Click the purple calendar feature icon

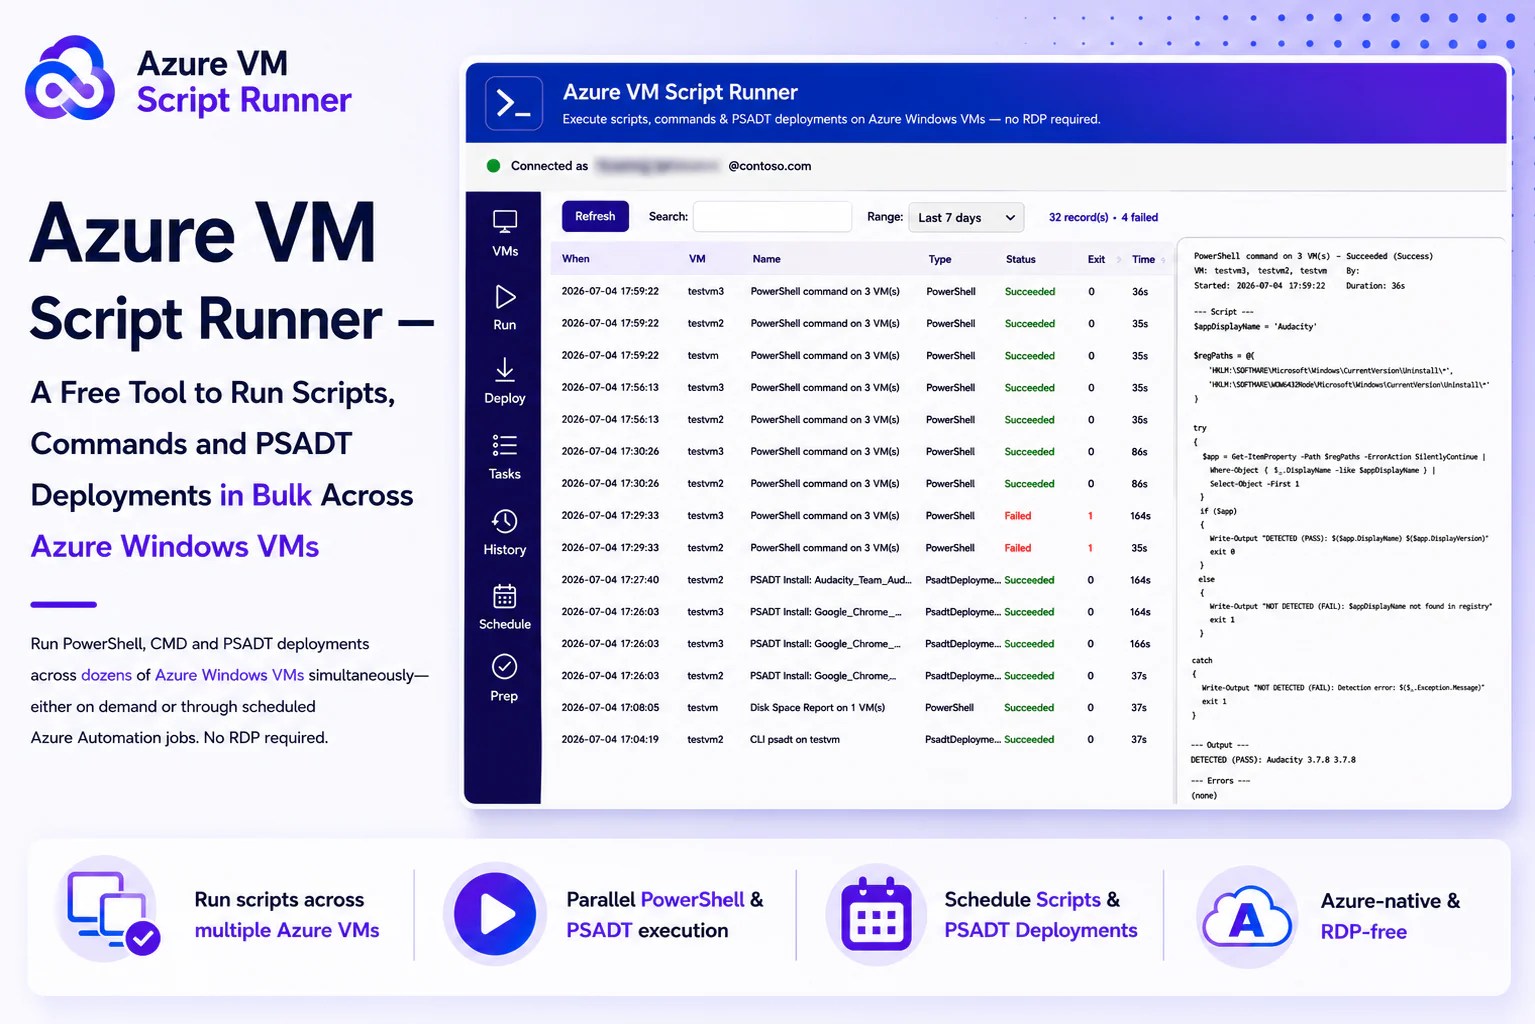pos(877,914)
